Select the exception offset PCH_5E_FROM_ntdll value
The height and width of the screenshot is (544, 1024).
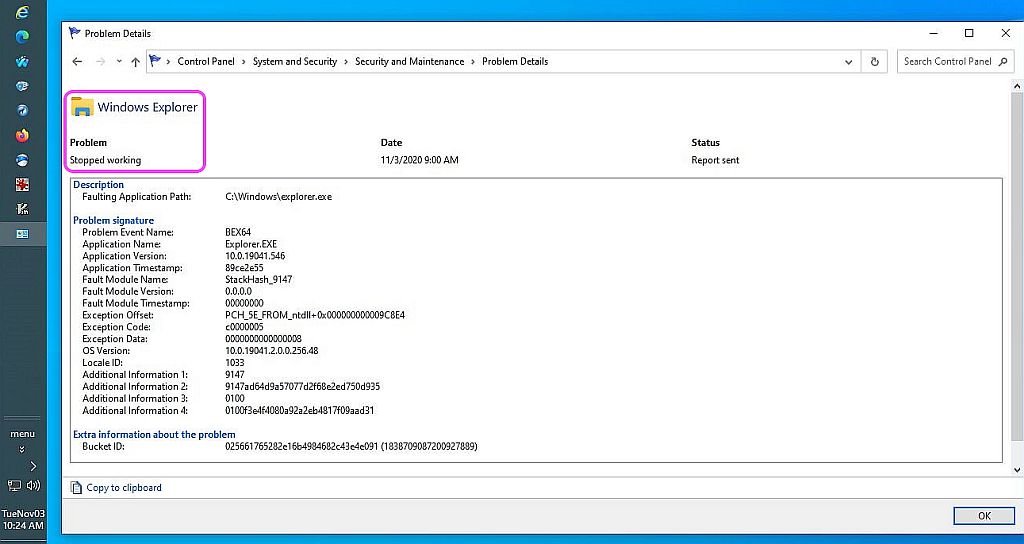coord(315,315)
